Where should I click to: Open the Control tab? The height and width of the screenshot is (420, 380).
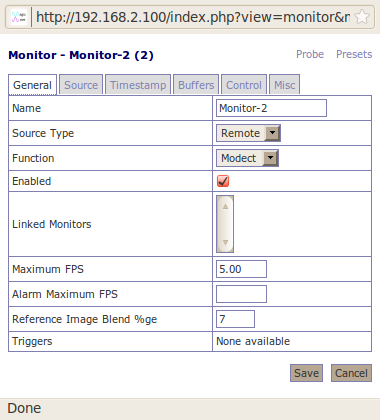(244, 85)
